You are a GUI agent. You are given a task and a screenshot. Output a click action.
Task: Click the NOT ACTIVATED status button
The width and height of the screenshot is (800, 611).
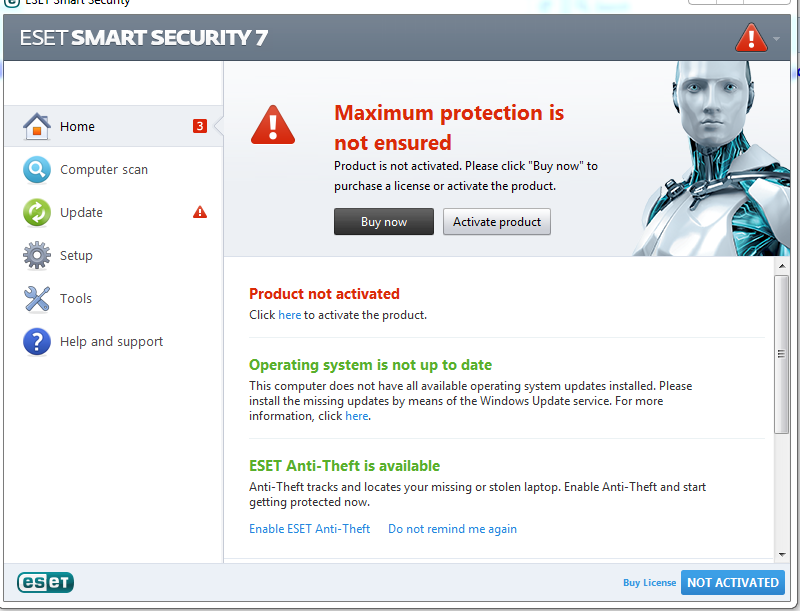(733, 582)
